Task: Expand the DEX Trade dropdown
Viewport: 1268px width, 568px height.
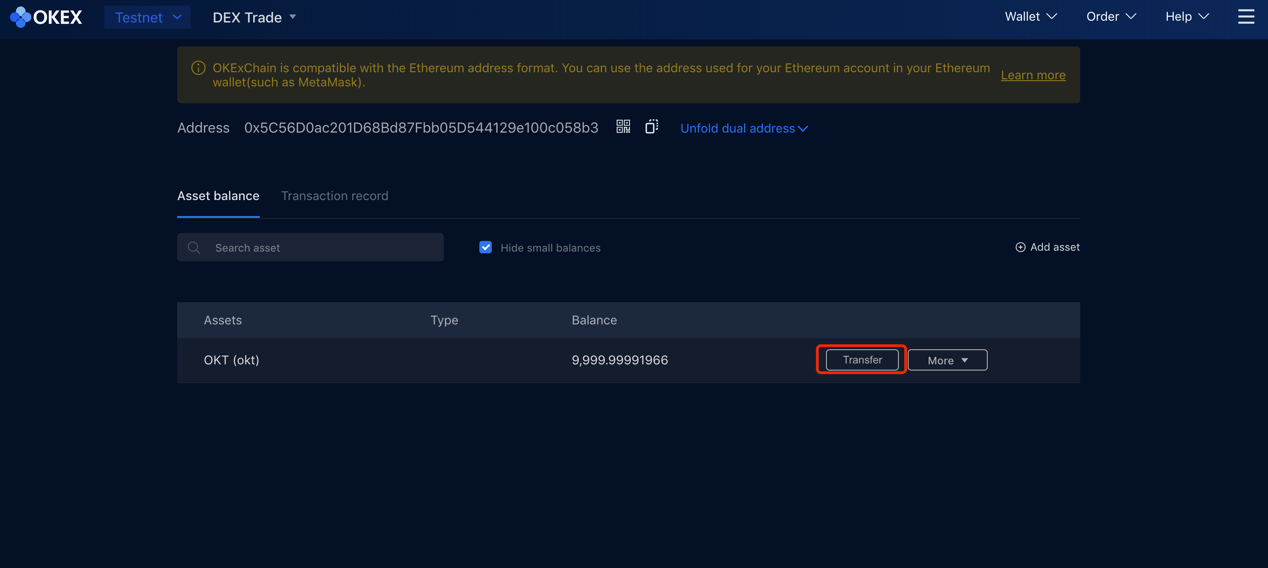Action: click(254, 17)
